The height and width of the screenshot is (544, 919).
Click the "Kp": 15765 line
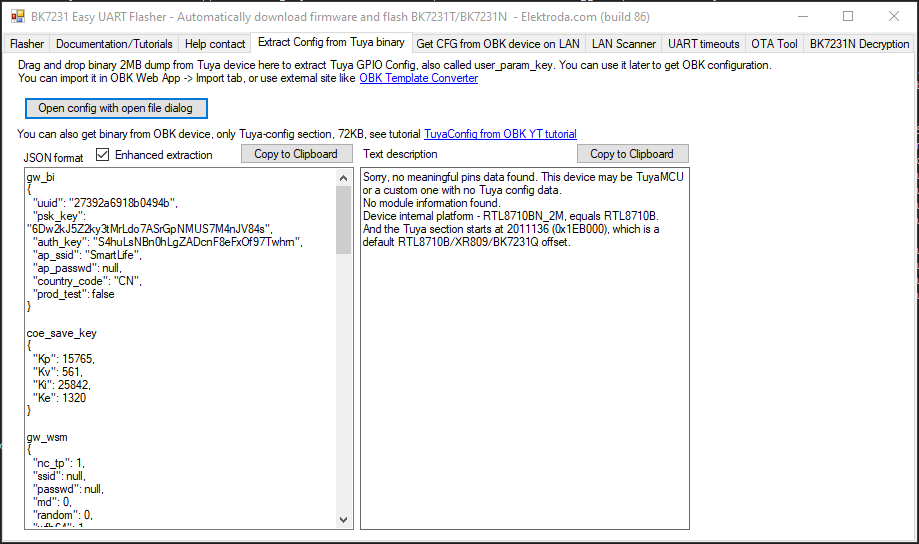(63, 359)
